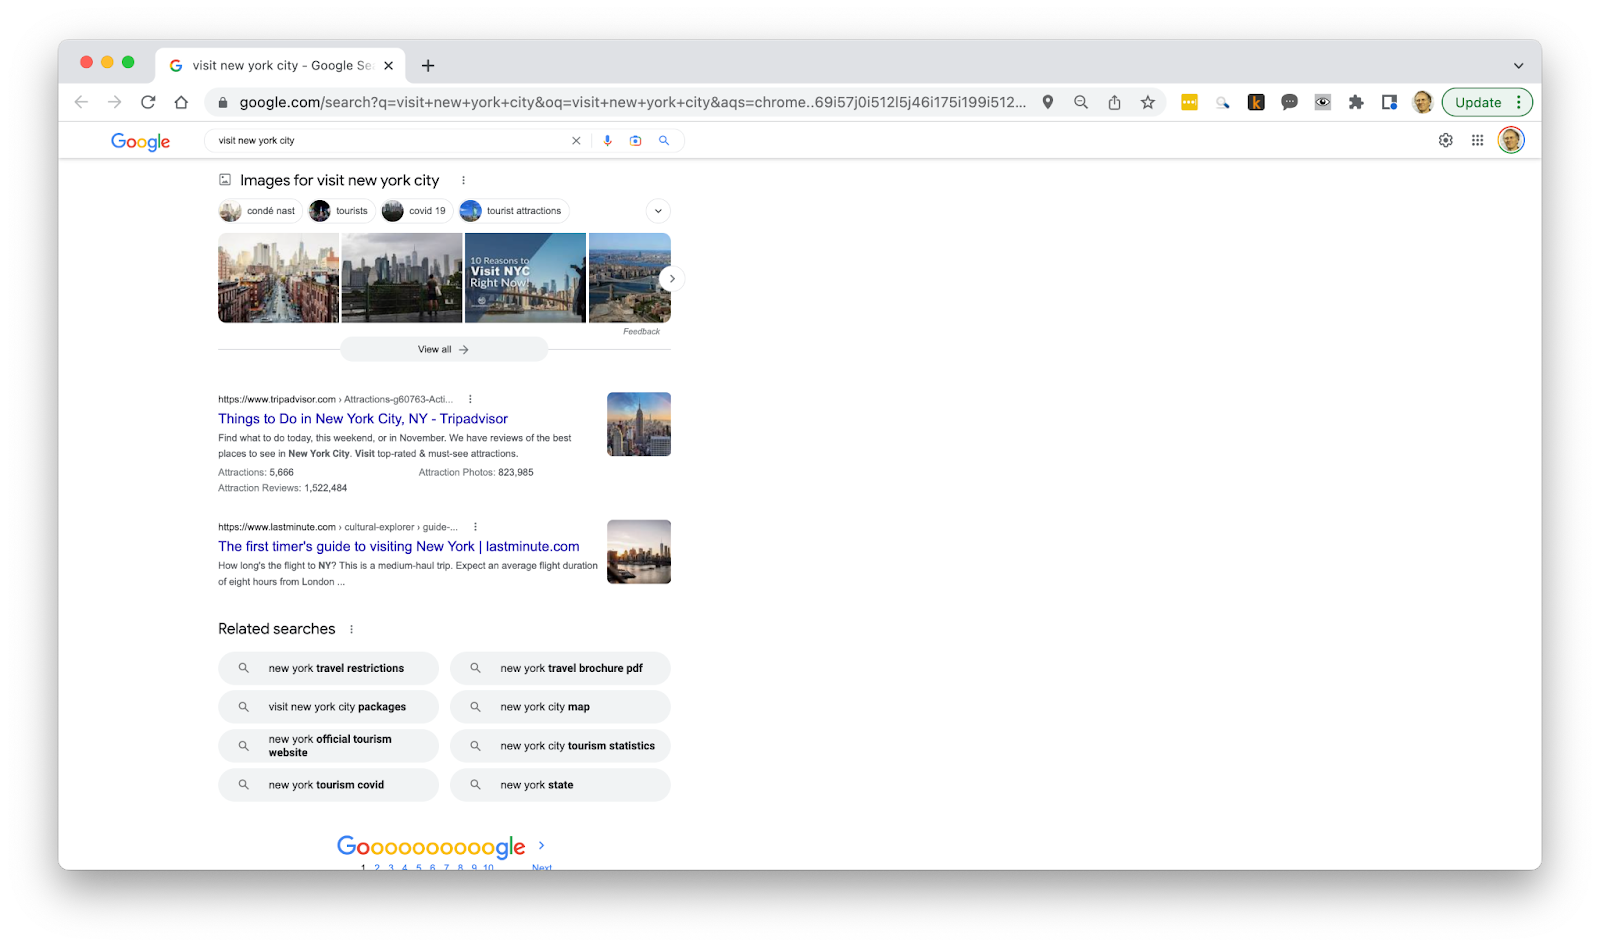Bookmark this page with the star icon
This screenshot has width=1600, height=947.
tap(1148, 102)
